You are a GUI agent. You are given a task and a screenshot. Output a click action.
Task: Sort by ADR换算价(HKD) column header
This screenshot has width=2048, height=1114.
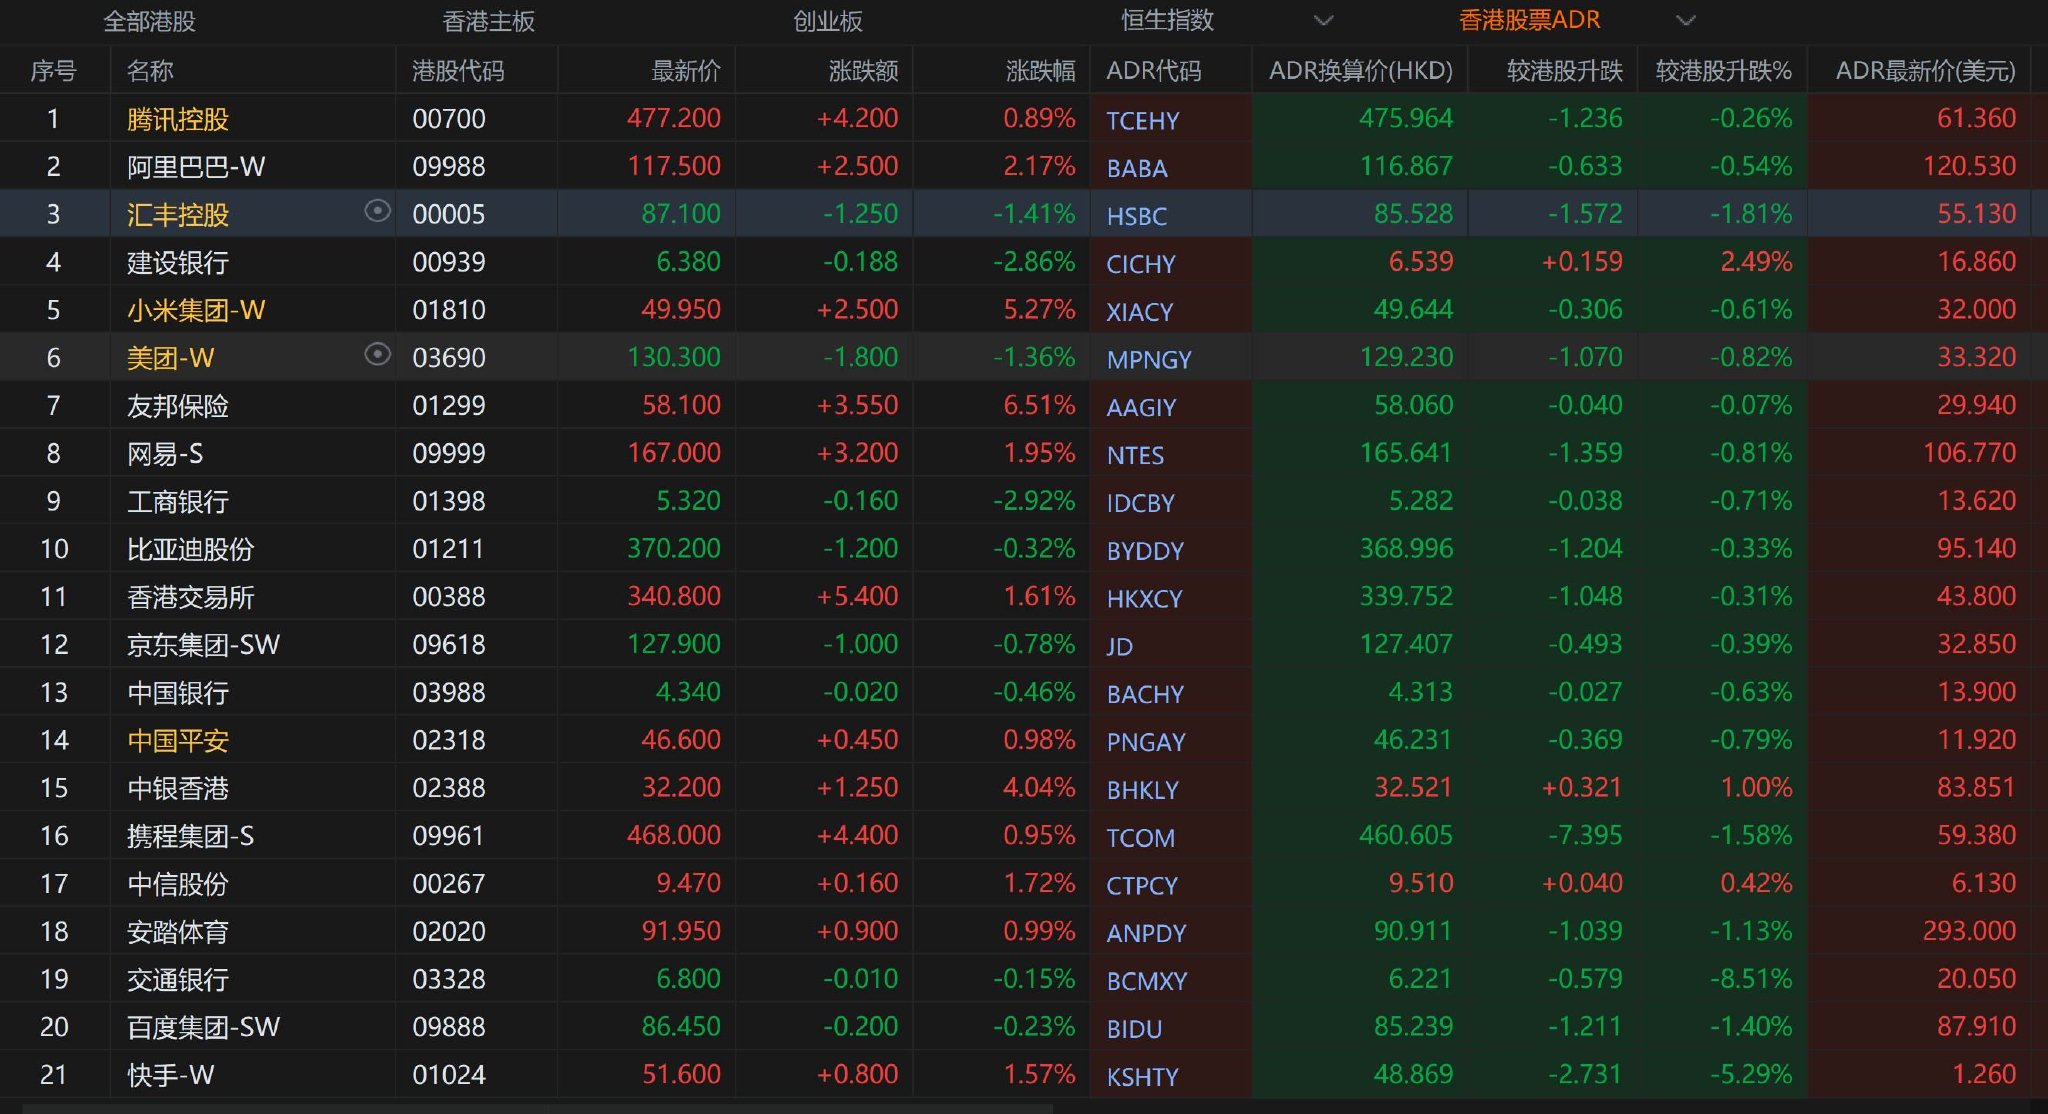1360,71
